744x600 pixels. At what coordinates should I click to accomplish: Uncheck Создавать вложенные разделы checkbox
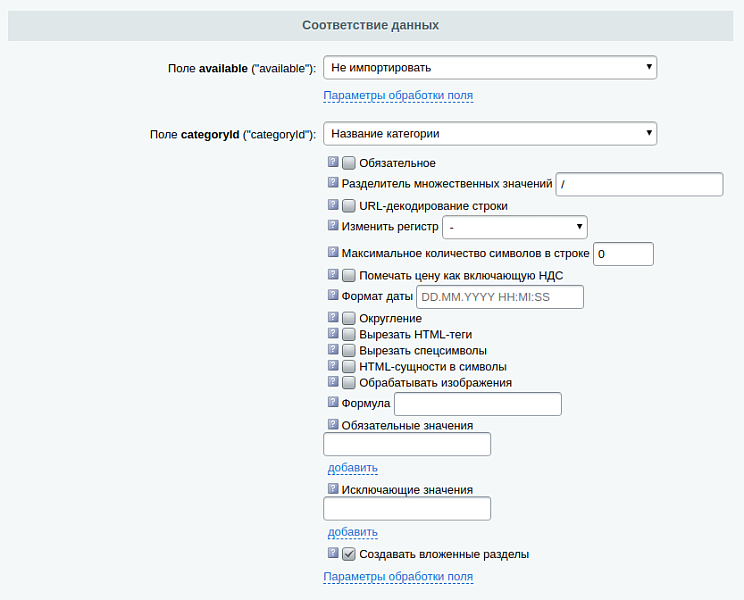click(349, 554)
